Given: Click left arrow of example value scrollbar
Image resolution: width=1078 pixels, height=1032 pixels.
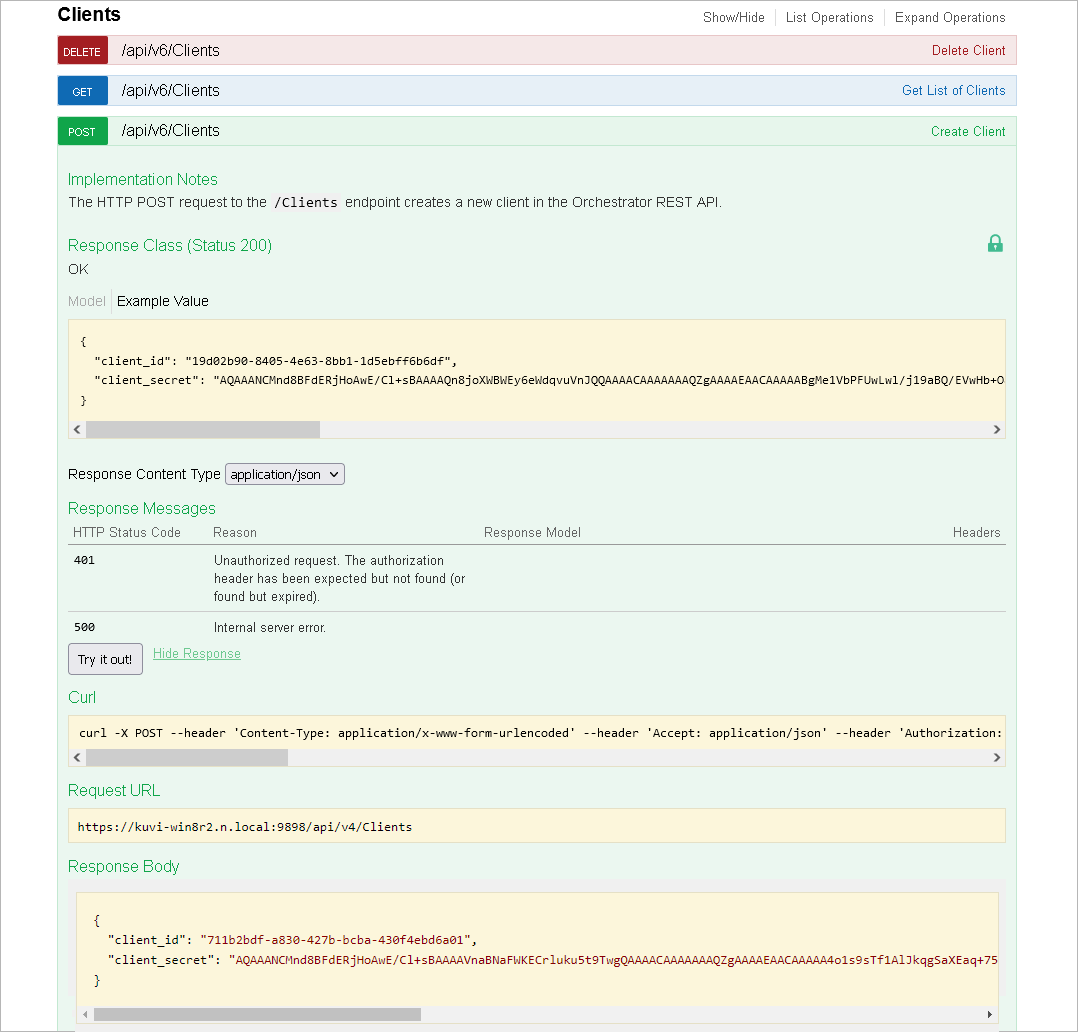Looking at the screenshot, I should [77, 430].
